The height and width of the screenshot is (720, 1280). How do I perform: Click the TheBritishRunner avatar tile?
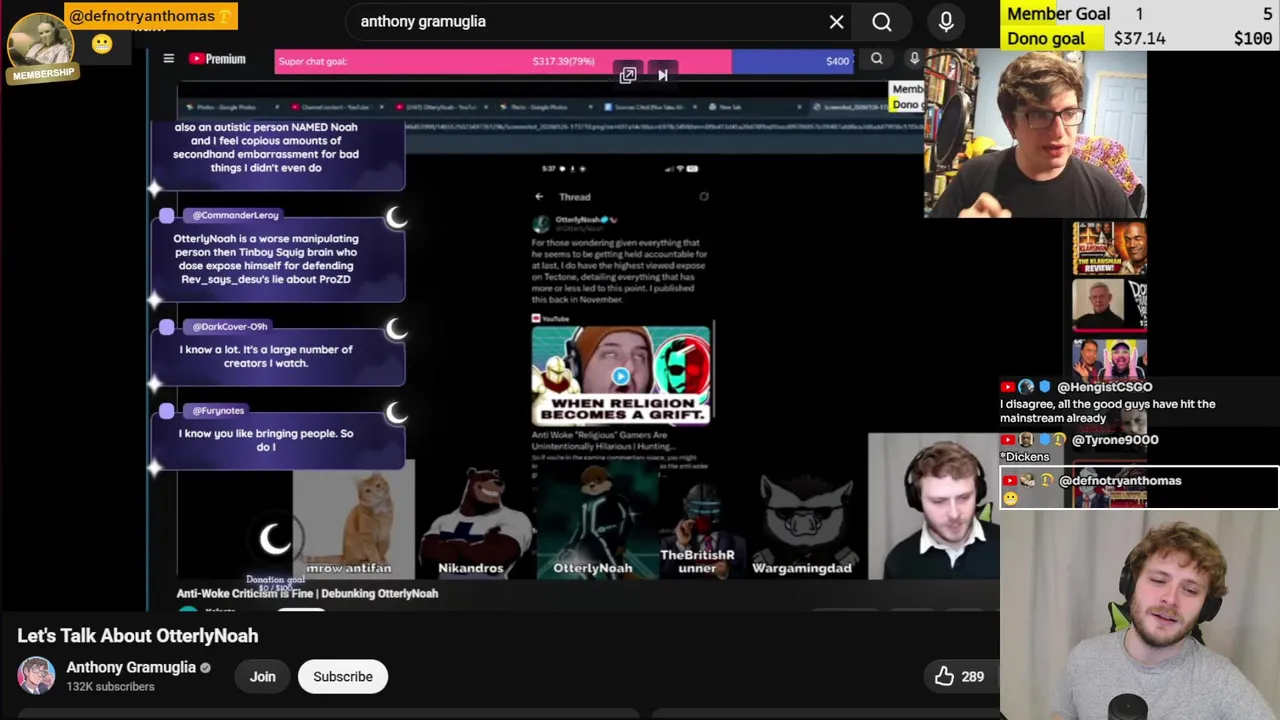click(698, 521)
